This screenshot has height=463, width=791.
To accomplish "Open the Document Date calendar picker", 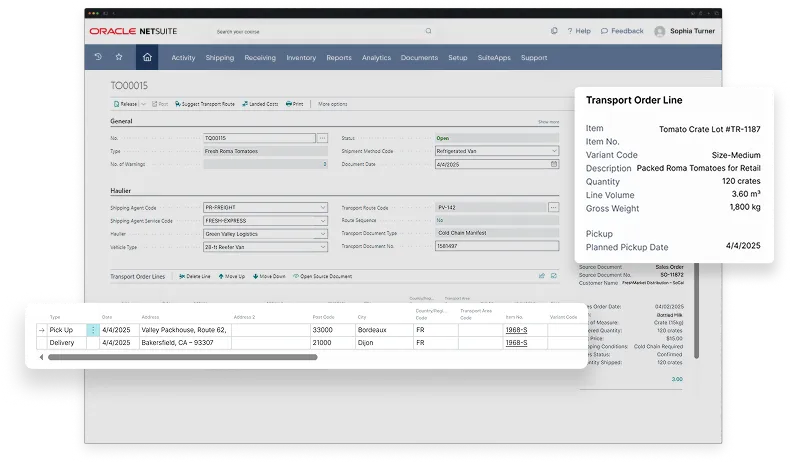I will (x=554, y=164).
